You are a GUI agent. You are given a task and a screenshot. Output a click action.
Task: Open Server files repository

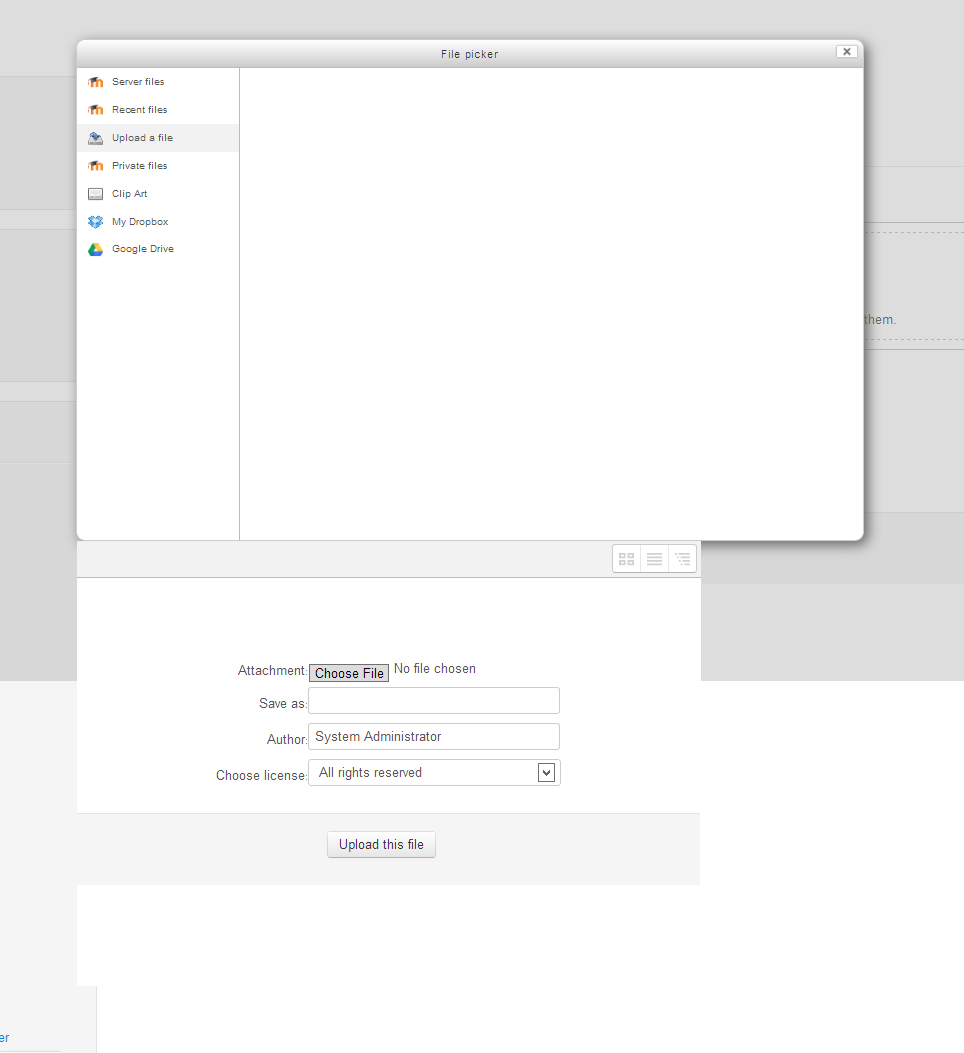coord(158,82)
